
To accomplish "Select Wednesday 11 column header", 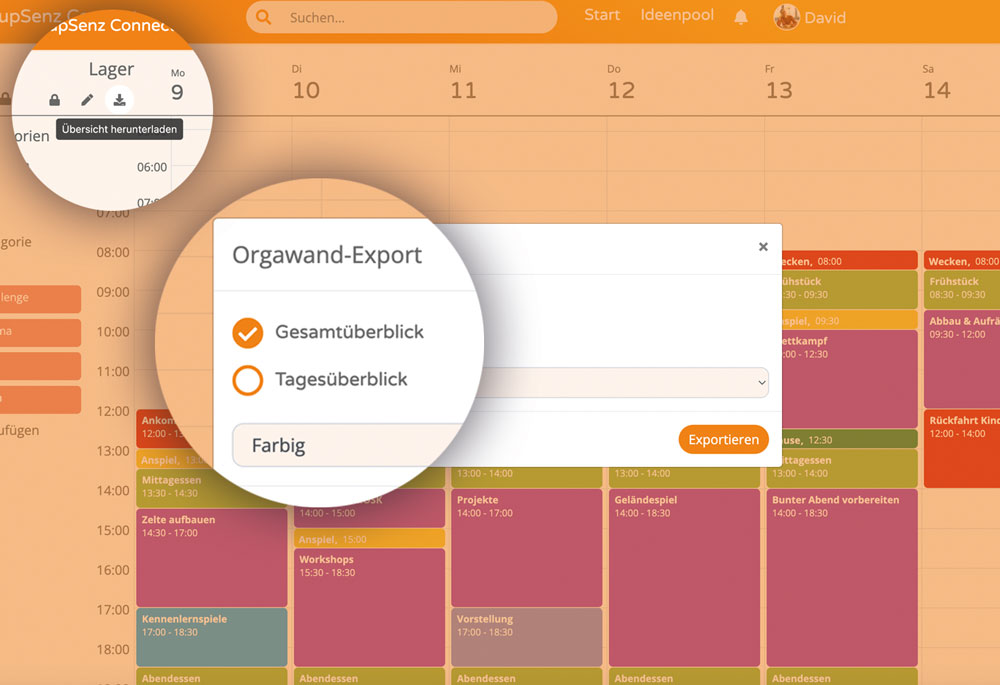I will pos(463,83).
